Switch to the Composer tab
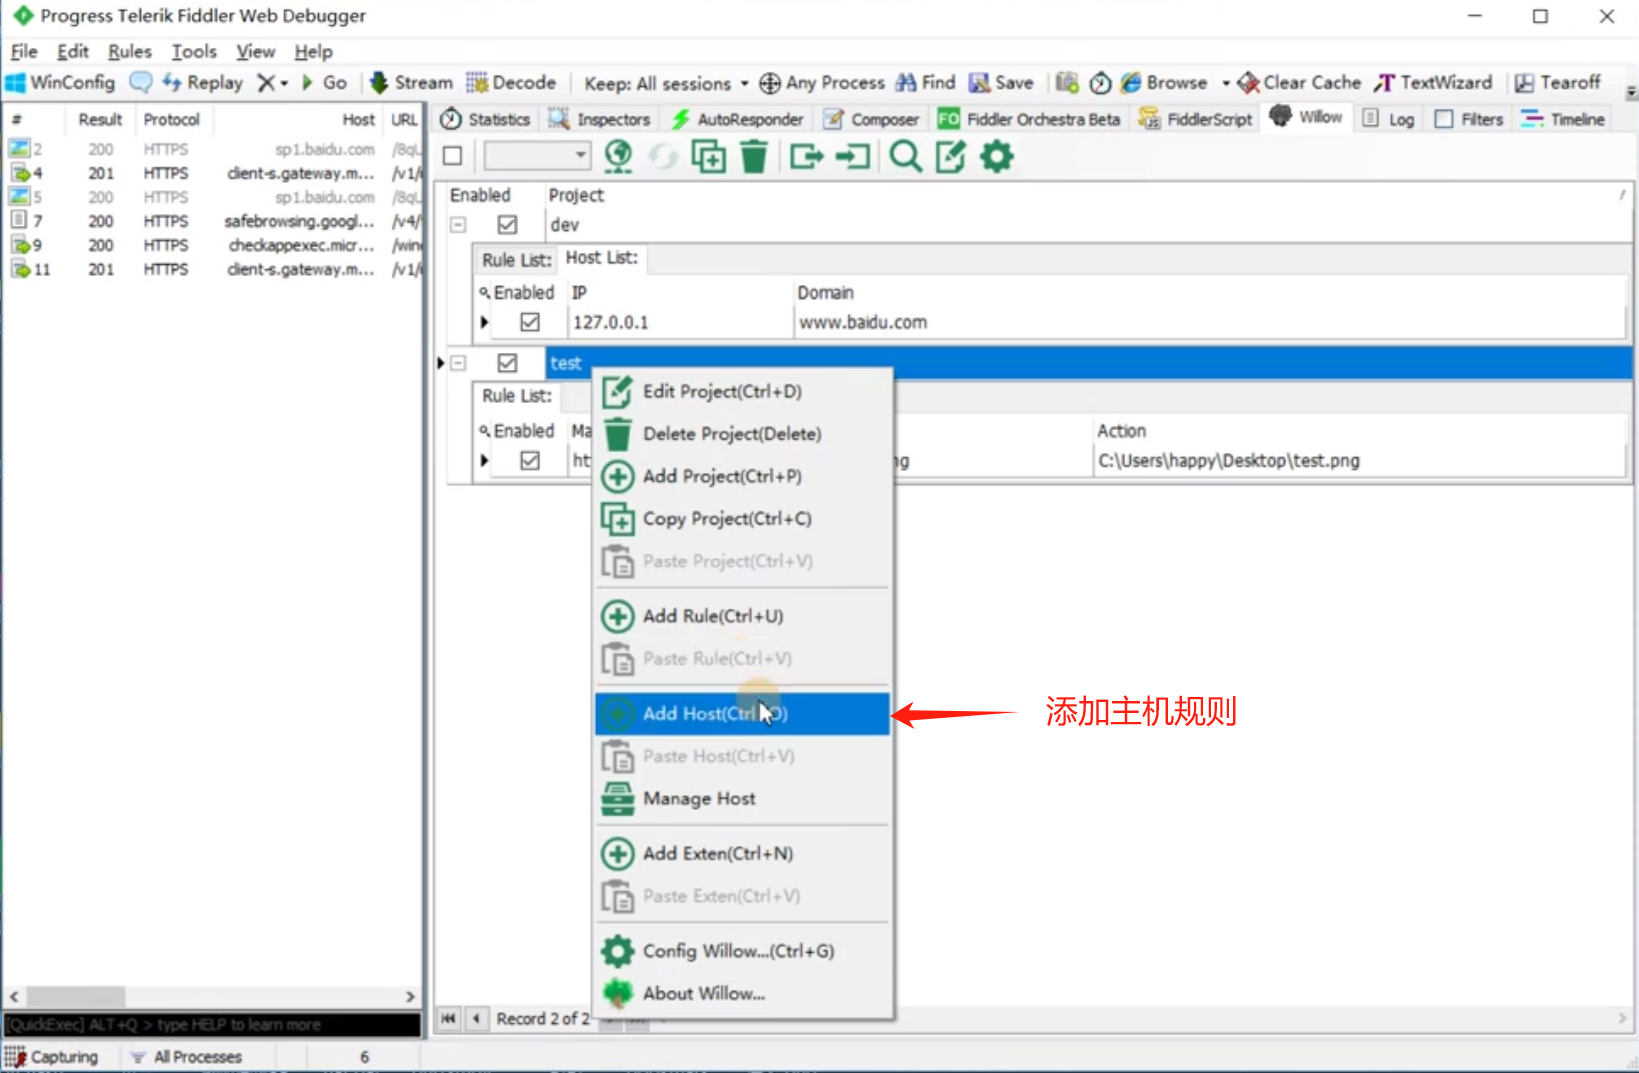The image size is (1639, 1073). click(x=872, y=119)
